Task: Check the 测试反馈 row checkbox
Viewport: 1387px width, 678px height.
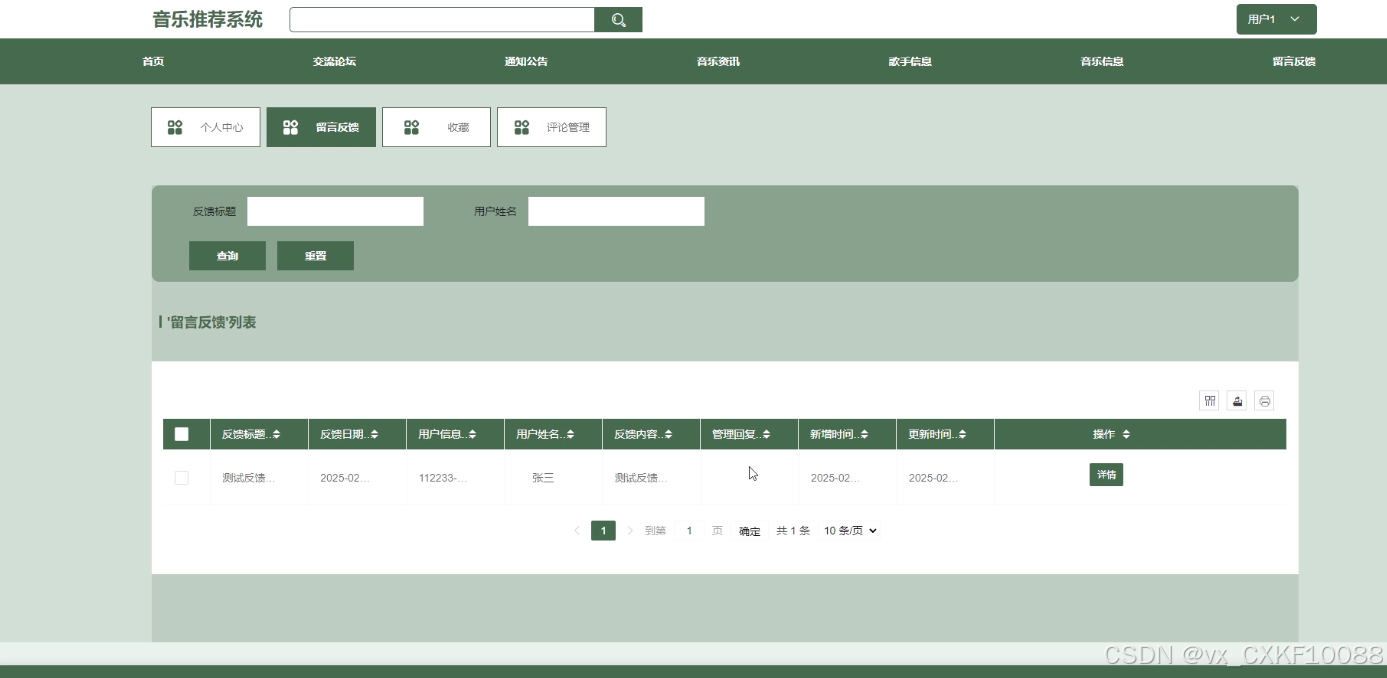Action: [181, 478]
